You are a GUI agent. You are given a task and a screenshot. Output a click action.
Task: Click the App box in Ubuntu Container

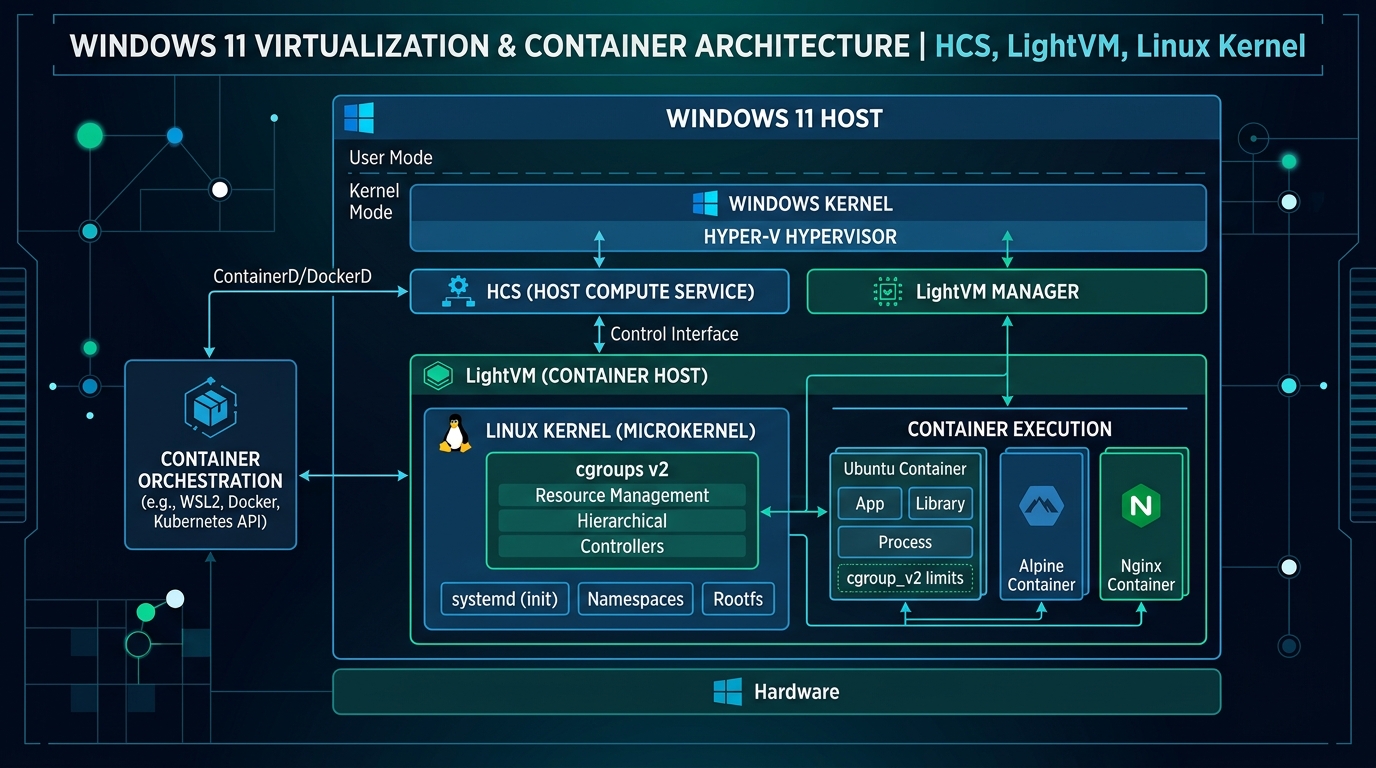pyautogui.click(x=870, y=504)
